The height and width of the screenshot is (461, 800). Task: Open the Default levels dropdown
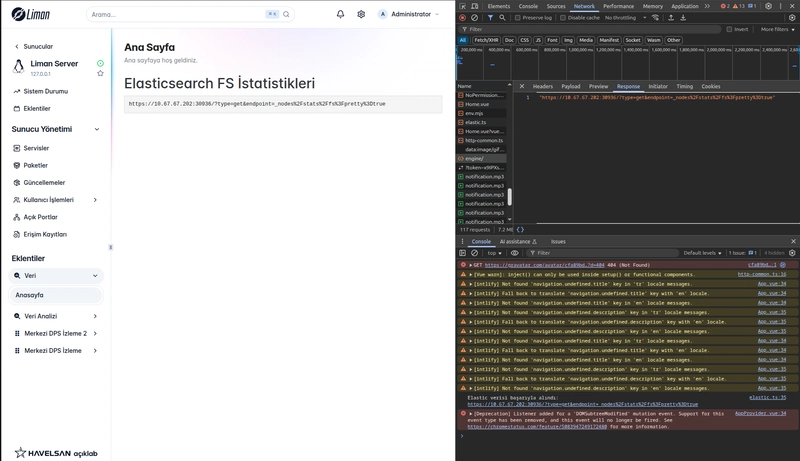pyautogui.click(x=703, y=253)
